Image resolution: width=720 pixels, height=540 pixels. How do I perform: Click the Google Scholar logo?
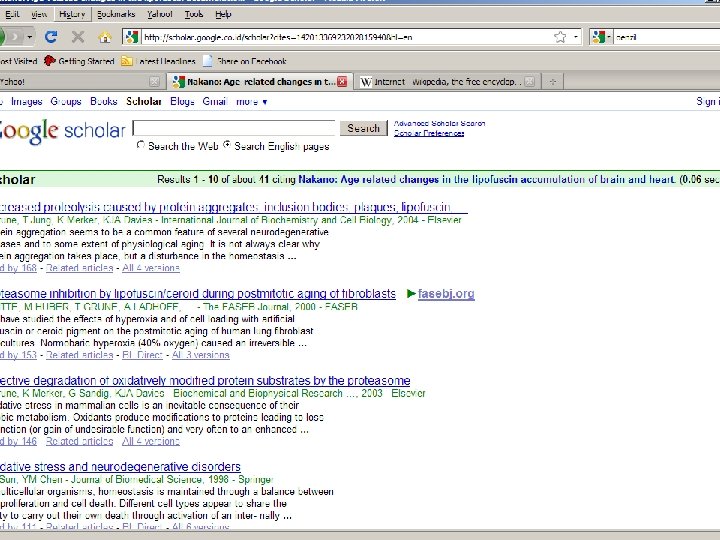[62, 131]
